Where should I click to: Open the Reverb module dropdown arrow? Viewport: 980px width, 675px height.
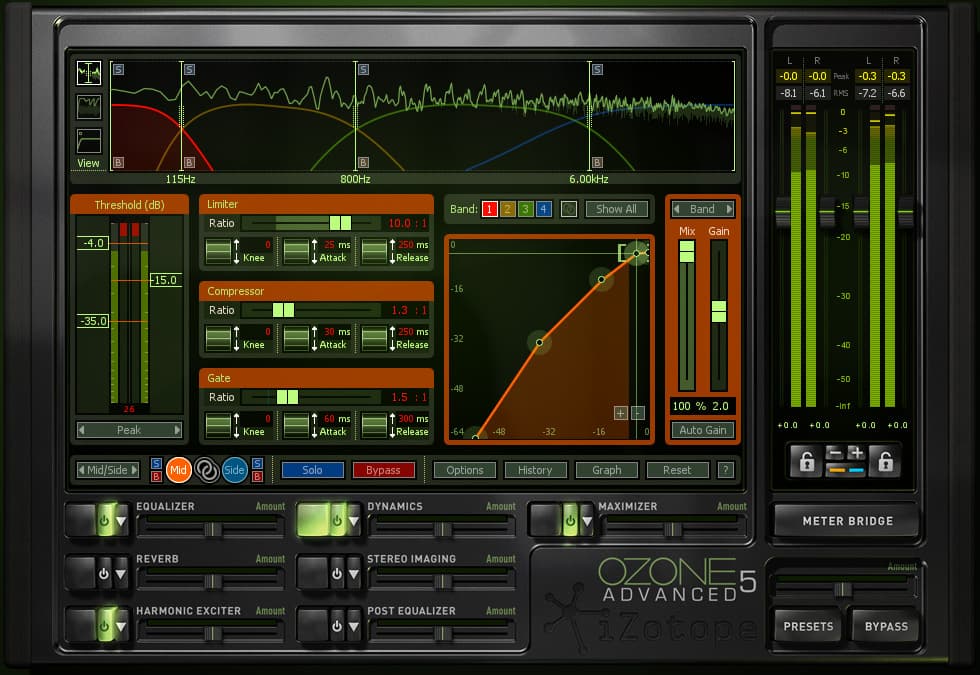[121, 573]
